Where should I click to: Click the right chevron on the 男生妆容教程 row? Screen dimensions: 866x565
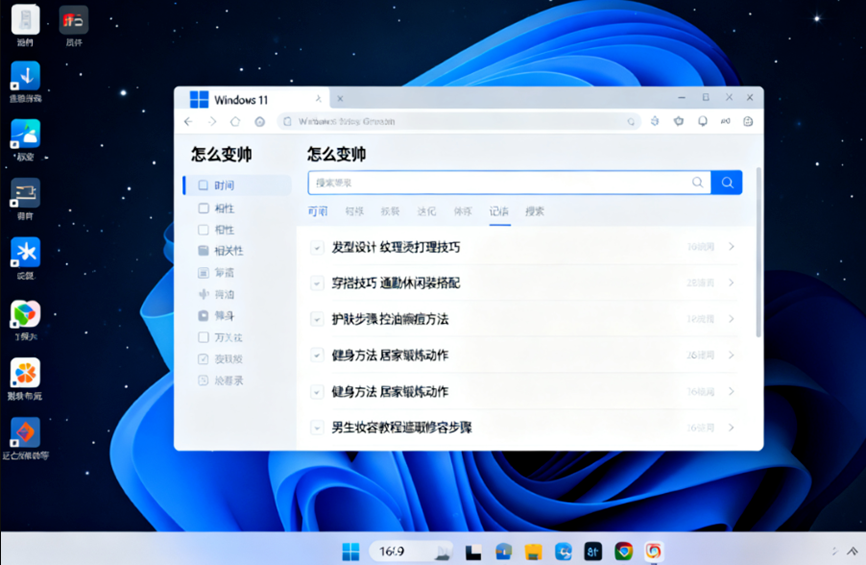[x=731, y=427]
